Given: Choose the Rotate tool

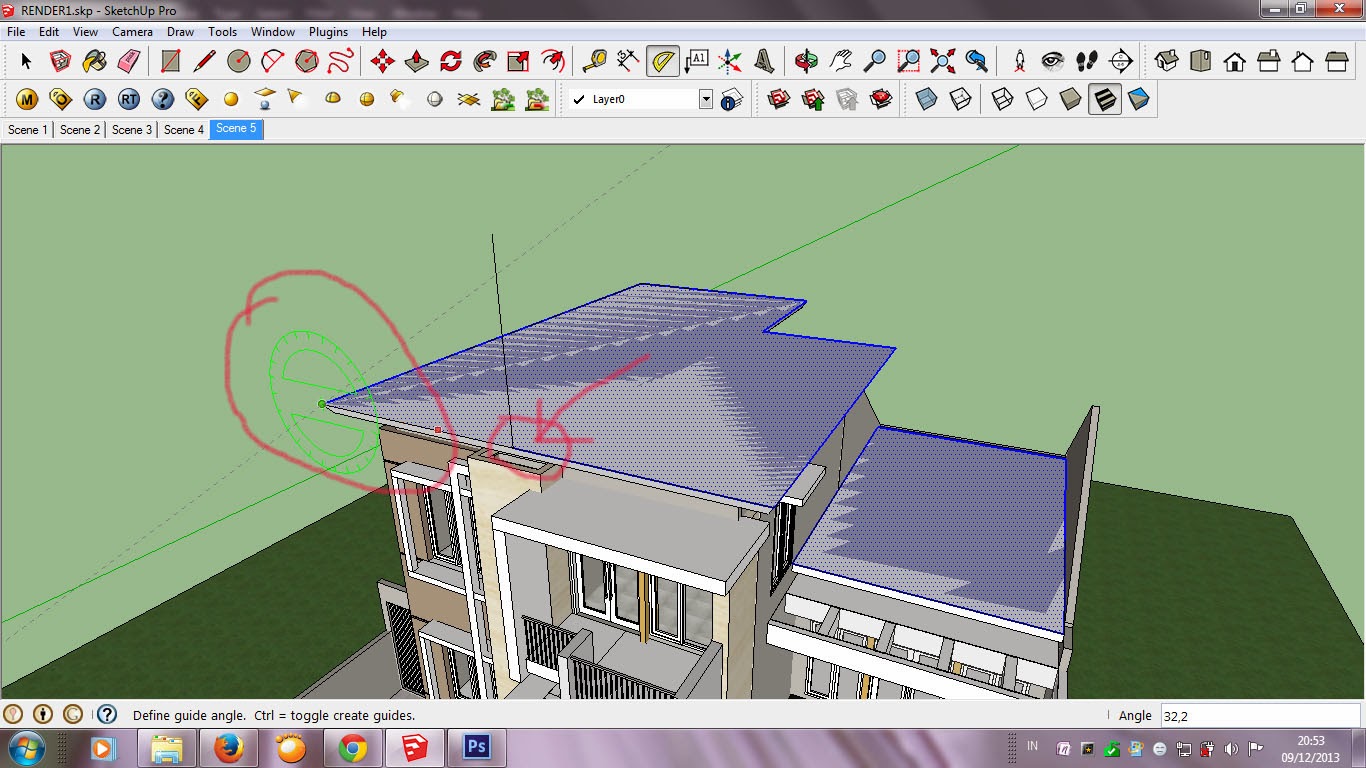Looking at the screenshot, I should click(450, 61).
